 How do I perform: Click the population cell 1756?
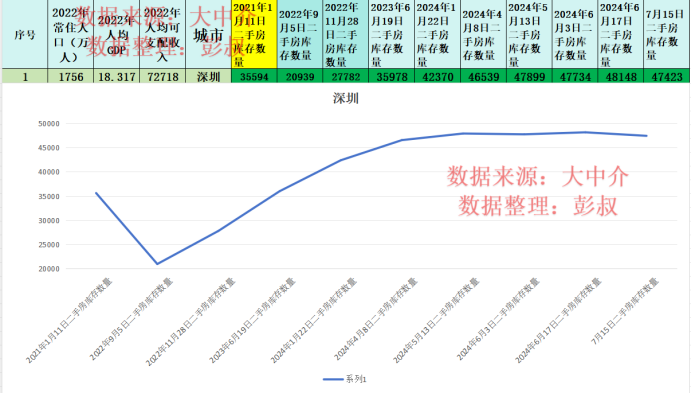click(x=71, y=76)
